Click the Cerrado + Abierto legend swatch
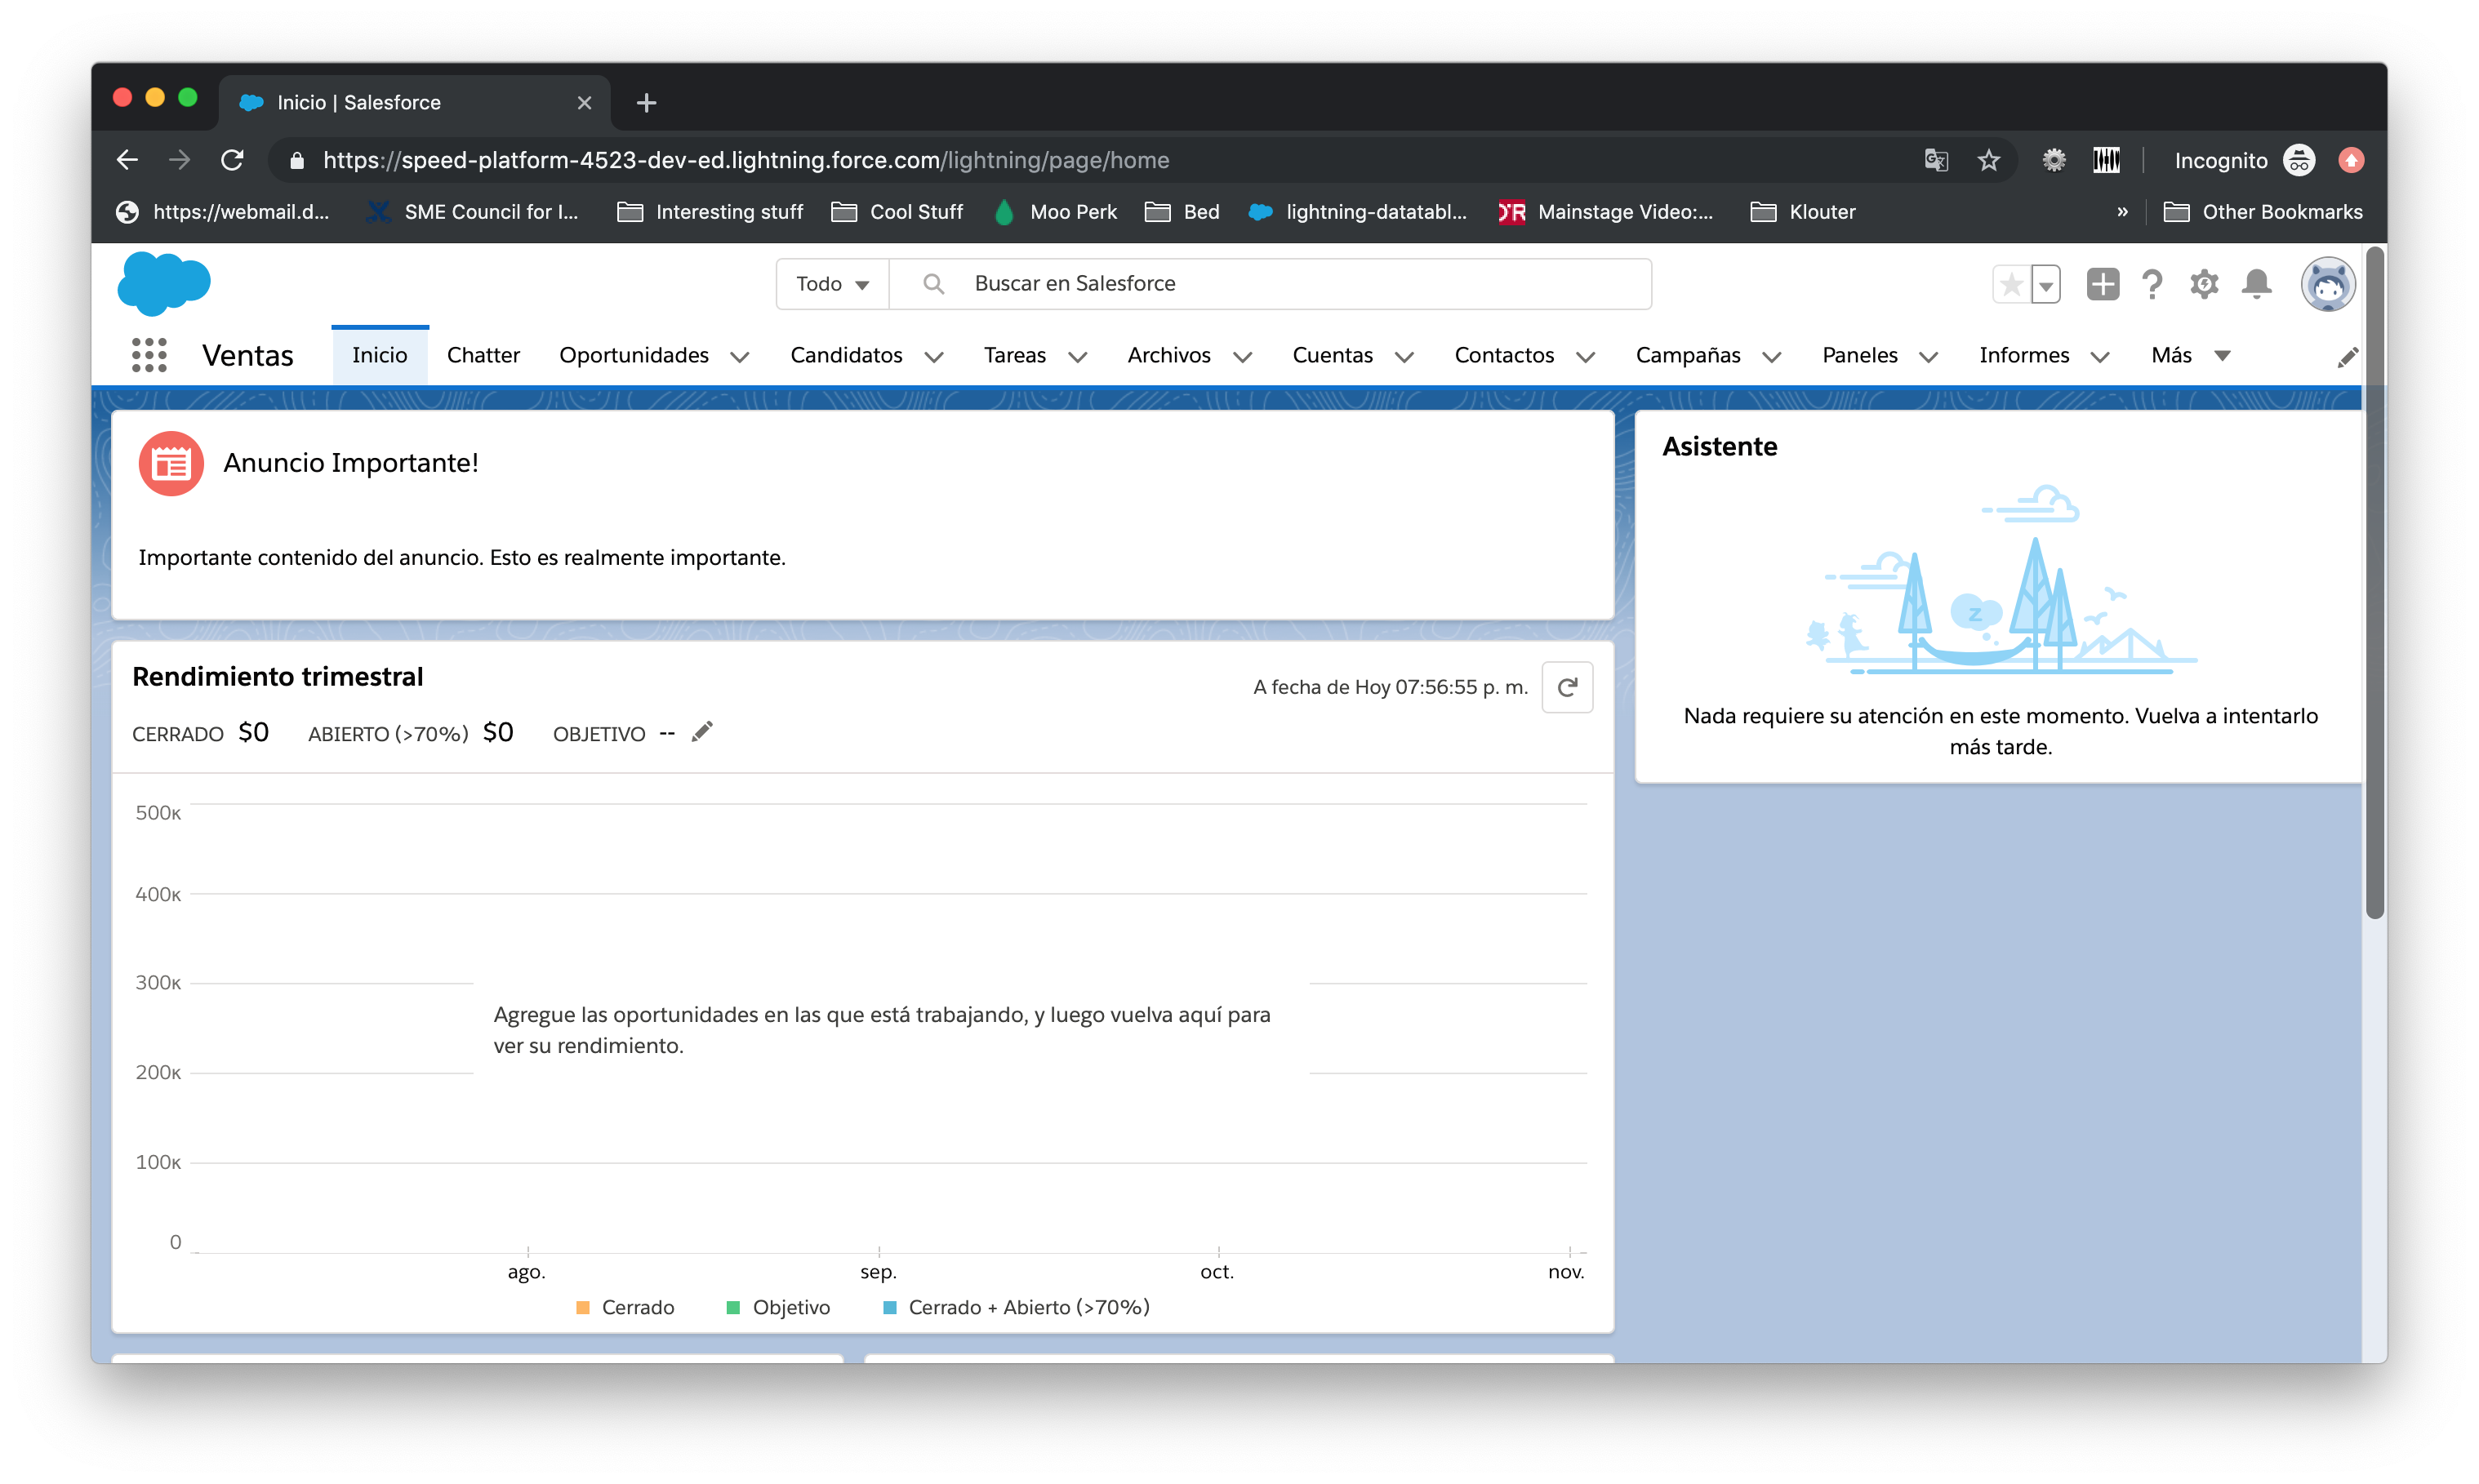 tap(890, 1307)
